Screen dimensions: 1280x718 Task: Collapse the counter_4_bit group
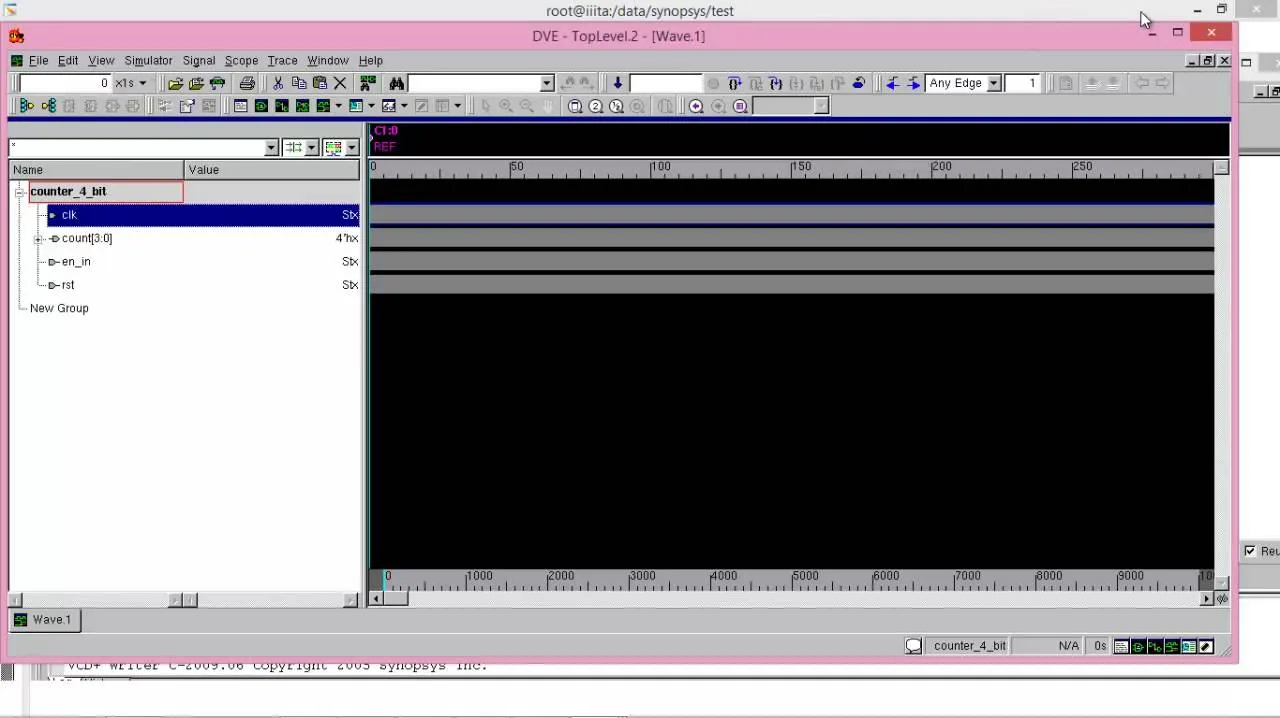(19, 192)
